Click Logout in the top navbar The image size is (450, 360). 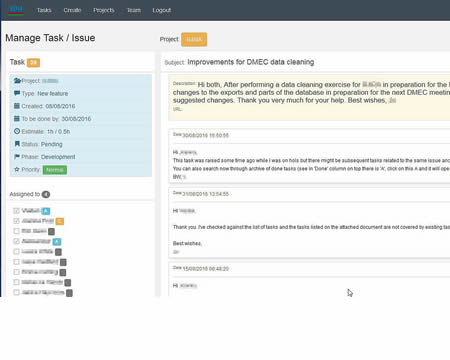[162, 10]
